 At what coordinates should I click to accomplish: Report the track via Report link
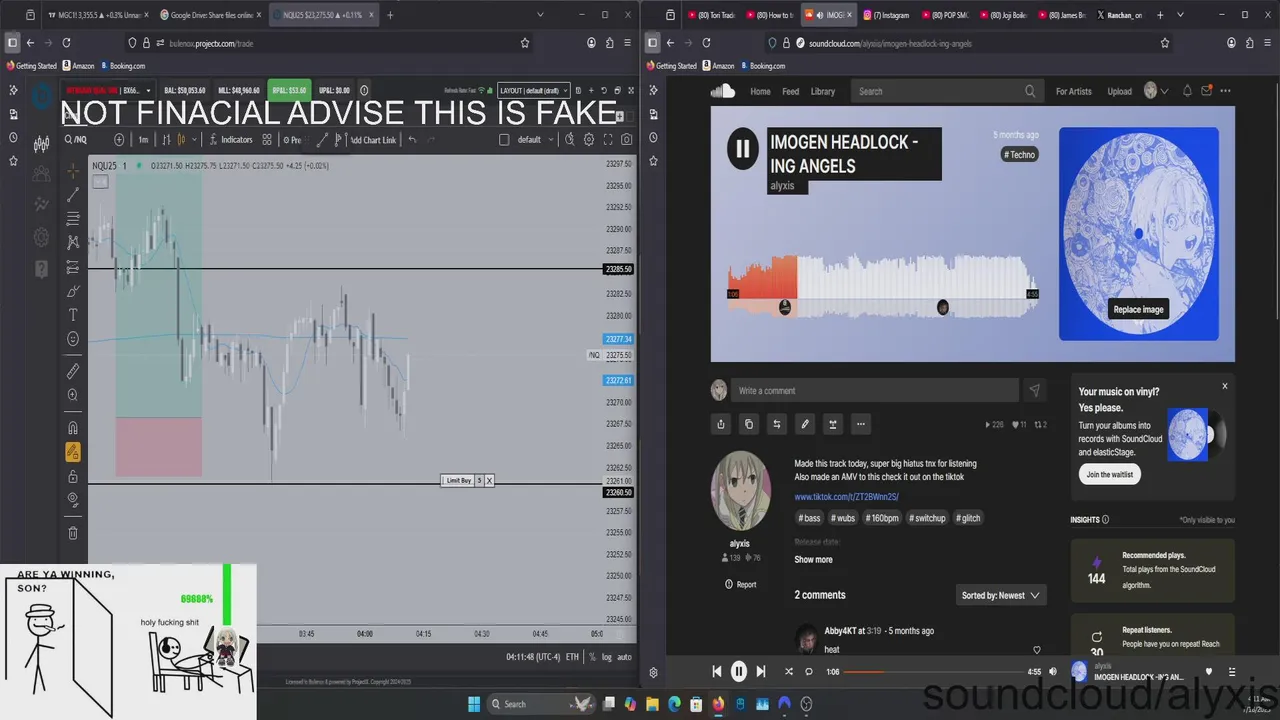[740, 584]
